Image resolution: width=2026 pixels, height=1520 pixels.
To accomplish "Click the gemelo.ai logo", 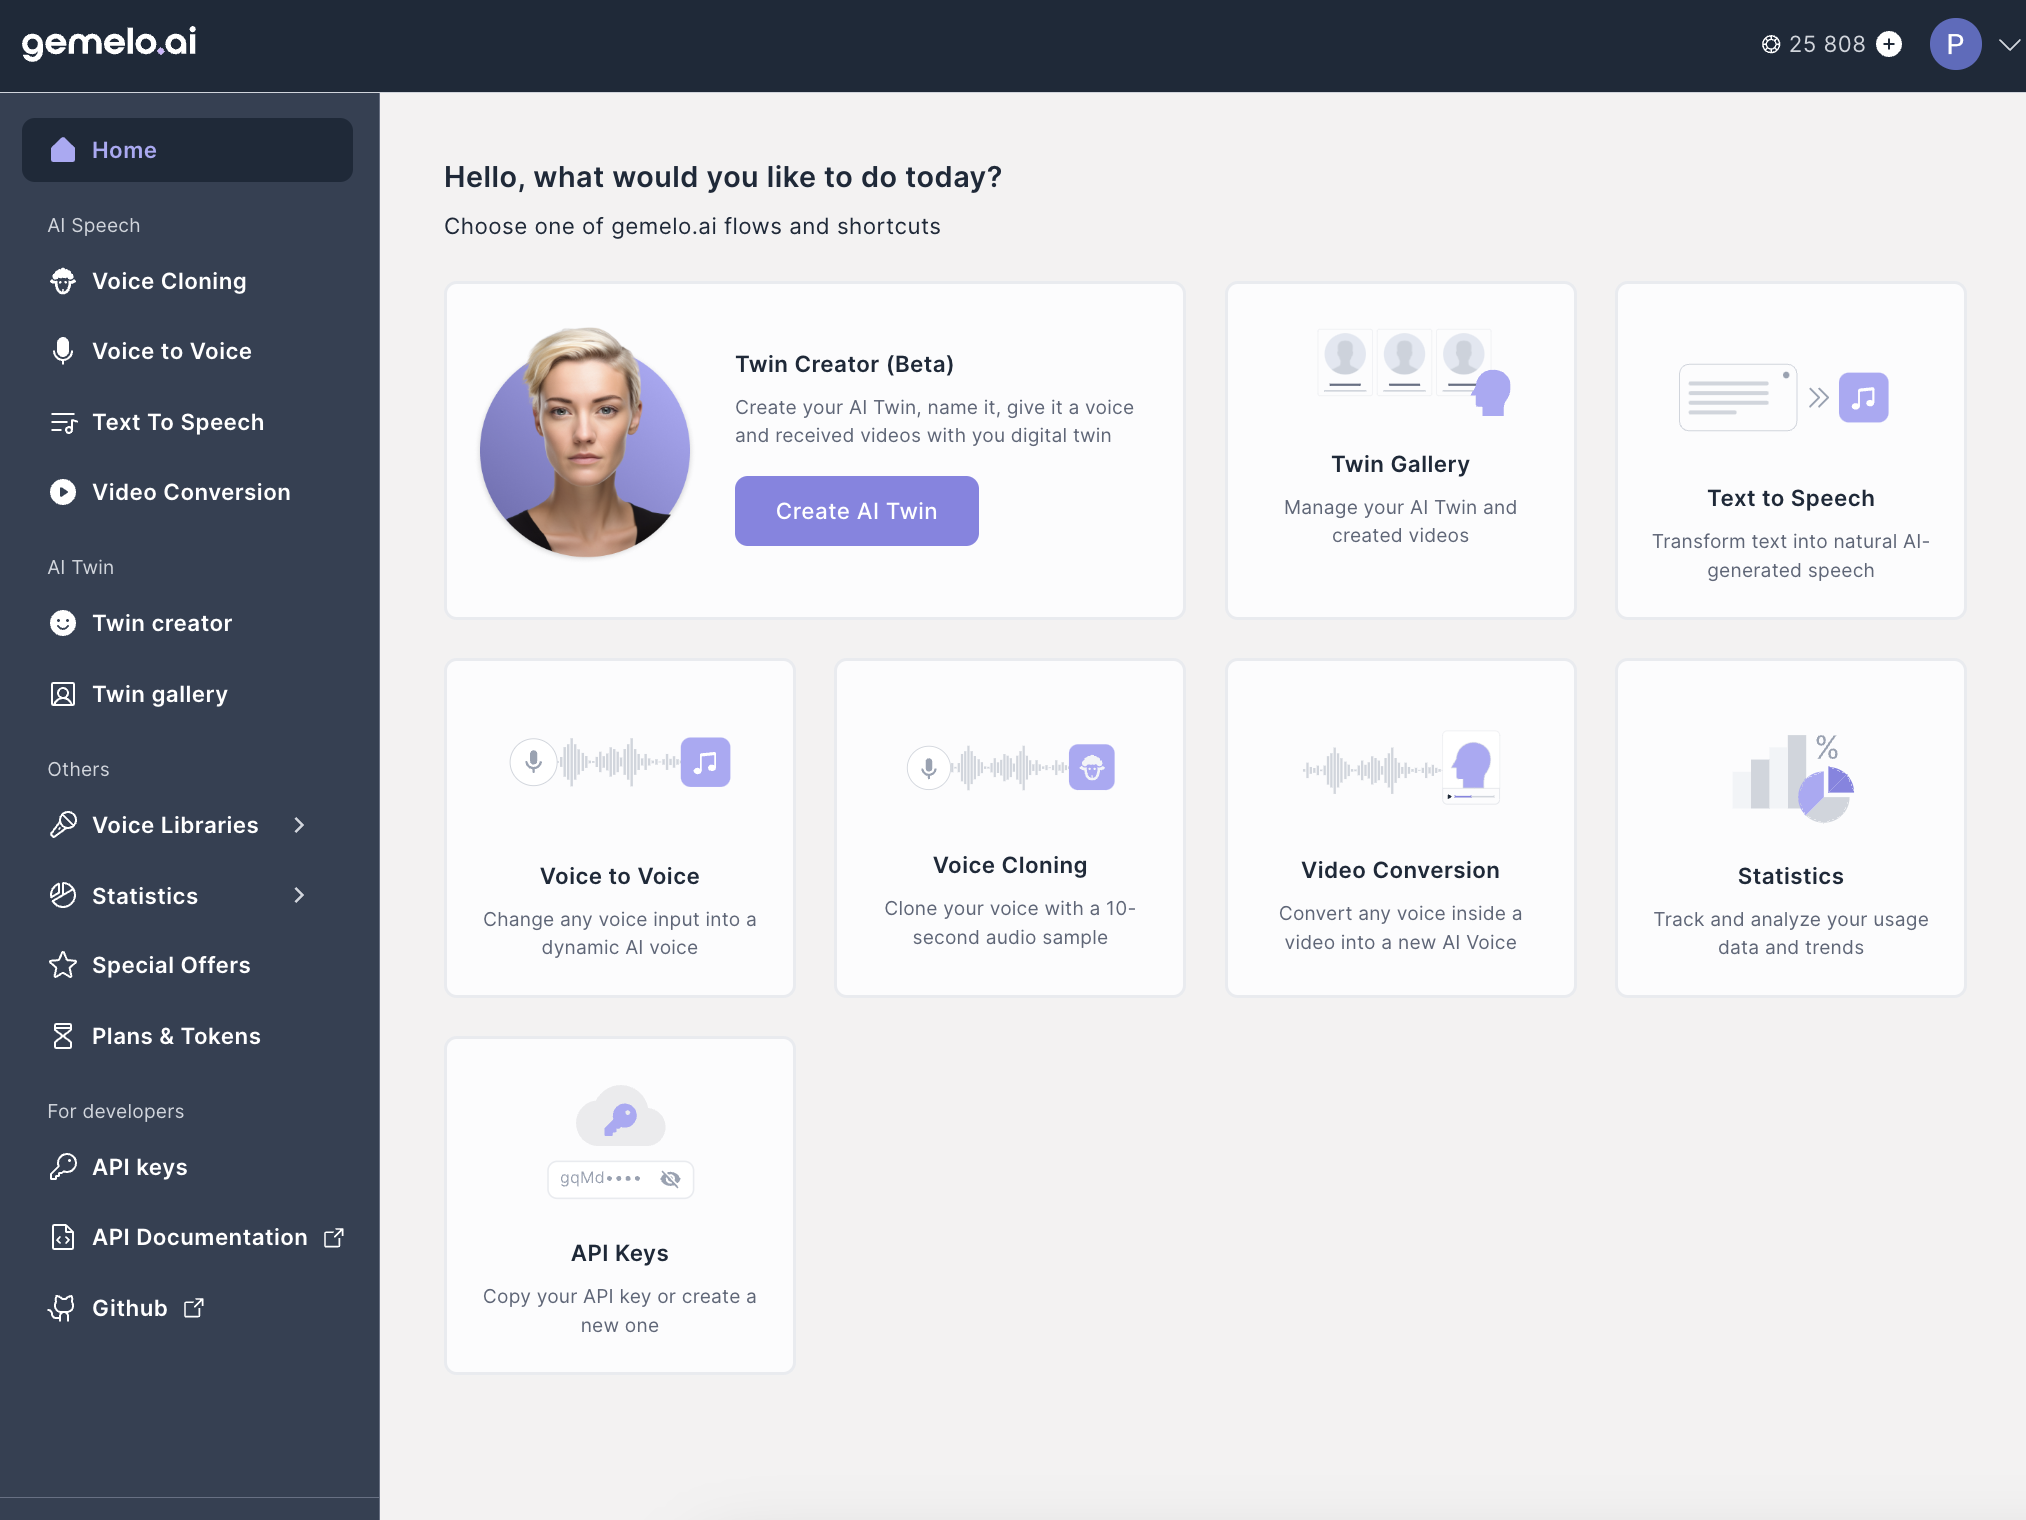I will pyautogui.click(x=109, y=42).
